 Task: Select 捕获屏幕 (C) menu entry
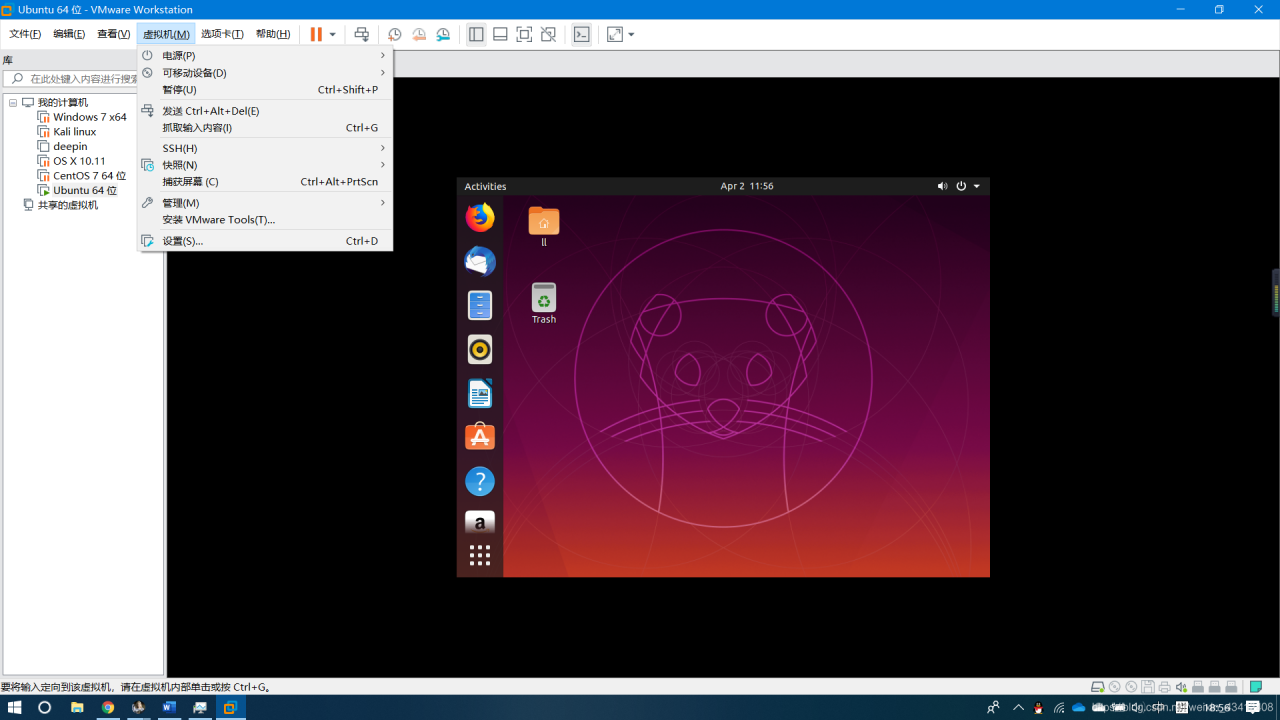coord(265,182)
